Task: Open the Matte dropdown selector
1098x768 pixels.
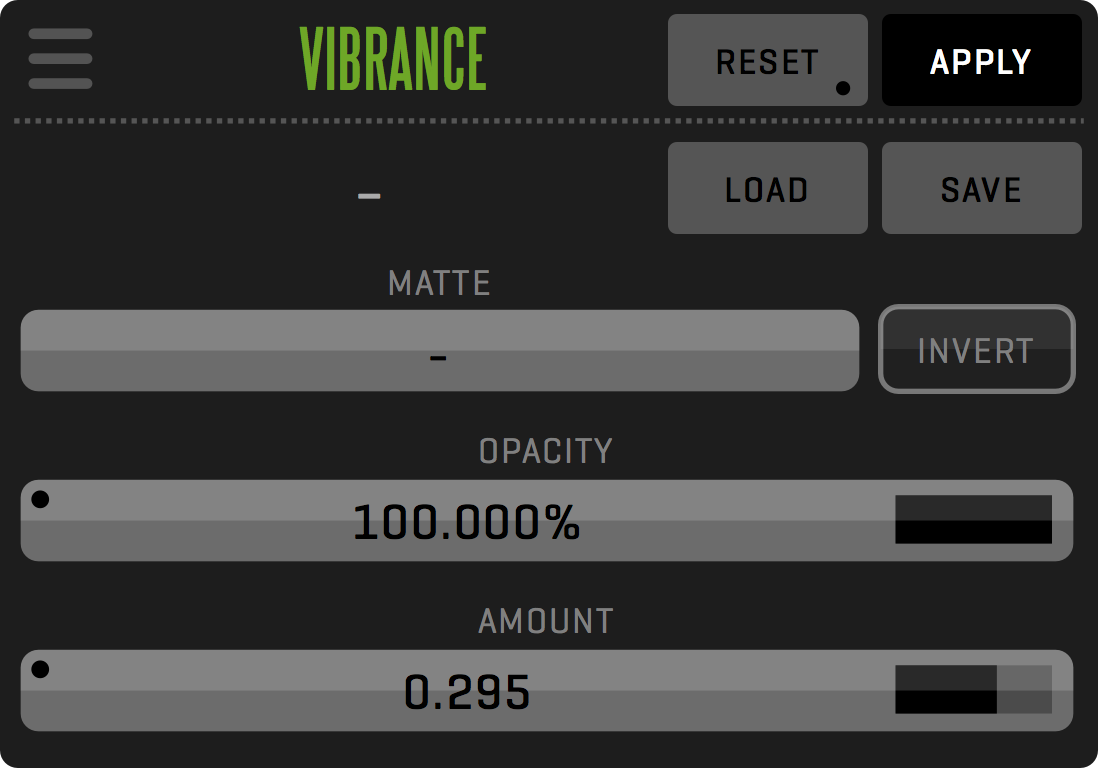Action: [x=439, y=351]
